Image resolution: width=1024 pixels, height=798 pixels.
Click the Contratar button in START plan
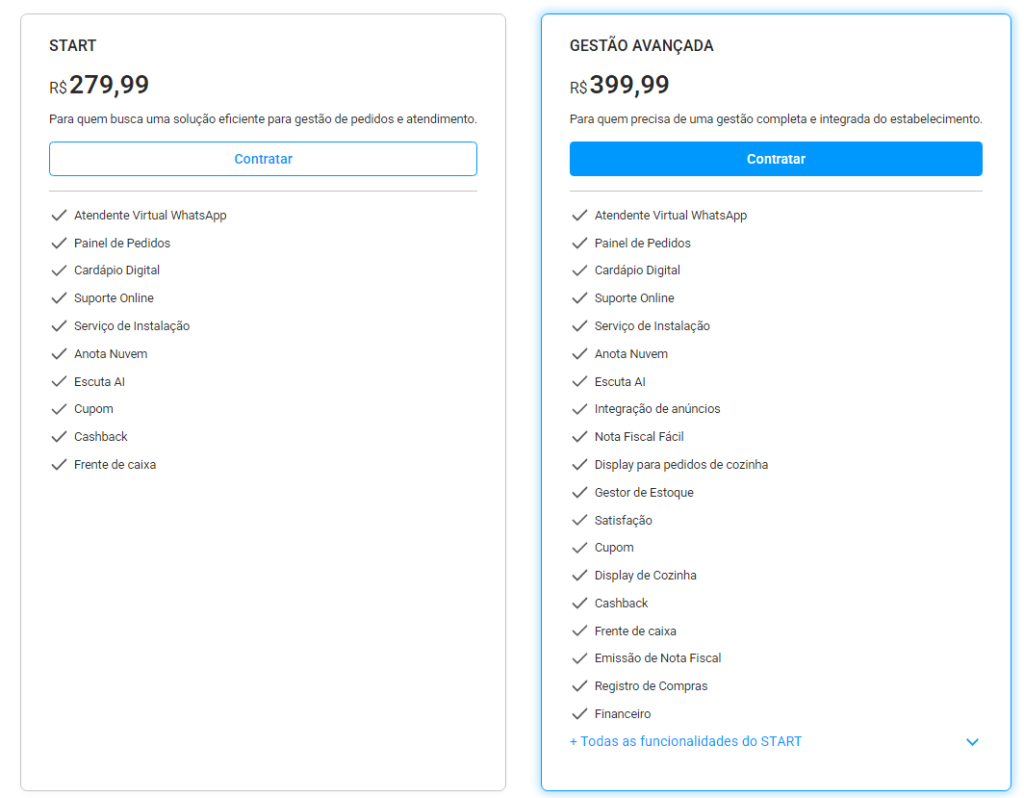point(263,159)
